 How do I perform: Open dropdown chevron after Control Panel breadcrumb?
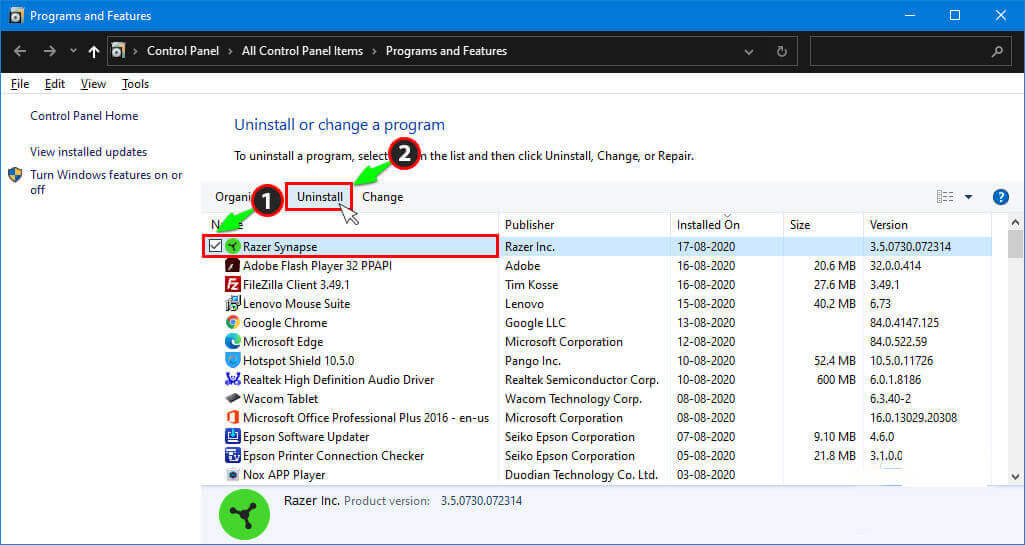(229, 51)
